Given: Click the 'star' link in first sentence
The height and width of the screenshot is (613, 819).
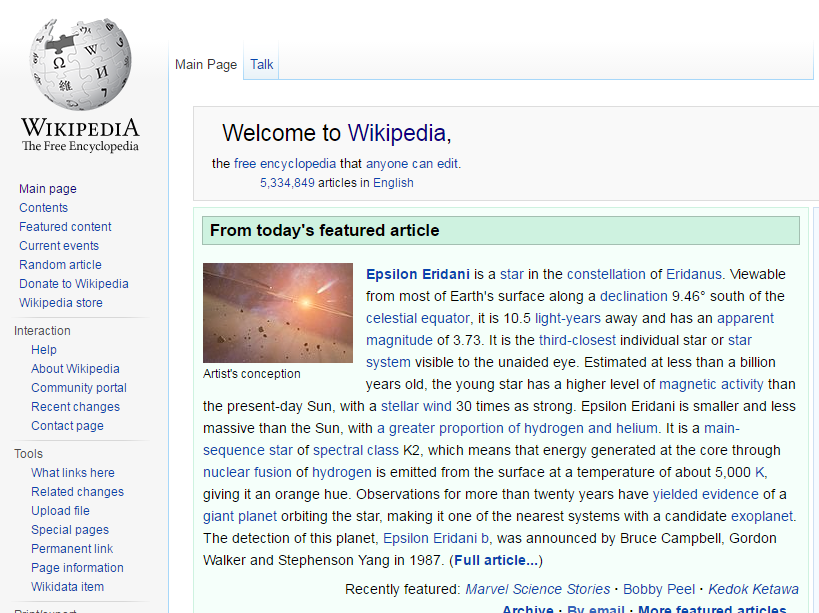Looking at the screenshot, I should 511,274.
